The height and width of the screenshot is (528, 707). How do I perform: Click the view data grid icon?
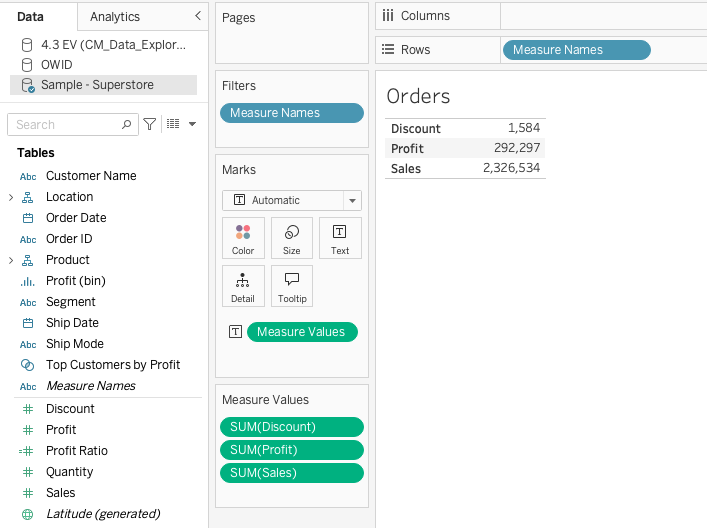tap(173, 124)
